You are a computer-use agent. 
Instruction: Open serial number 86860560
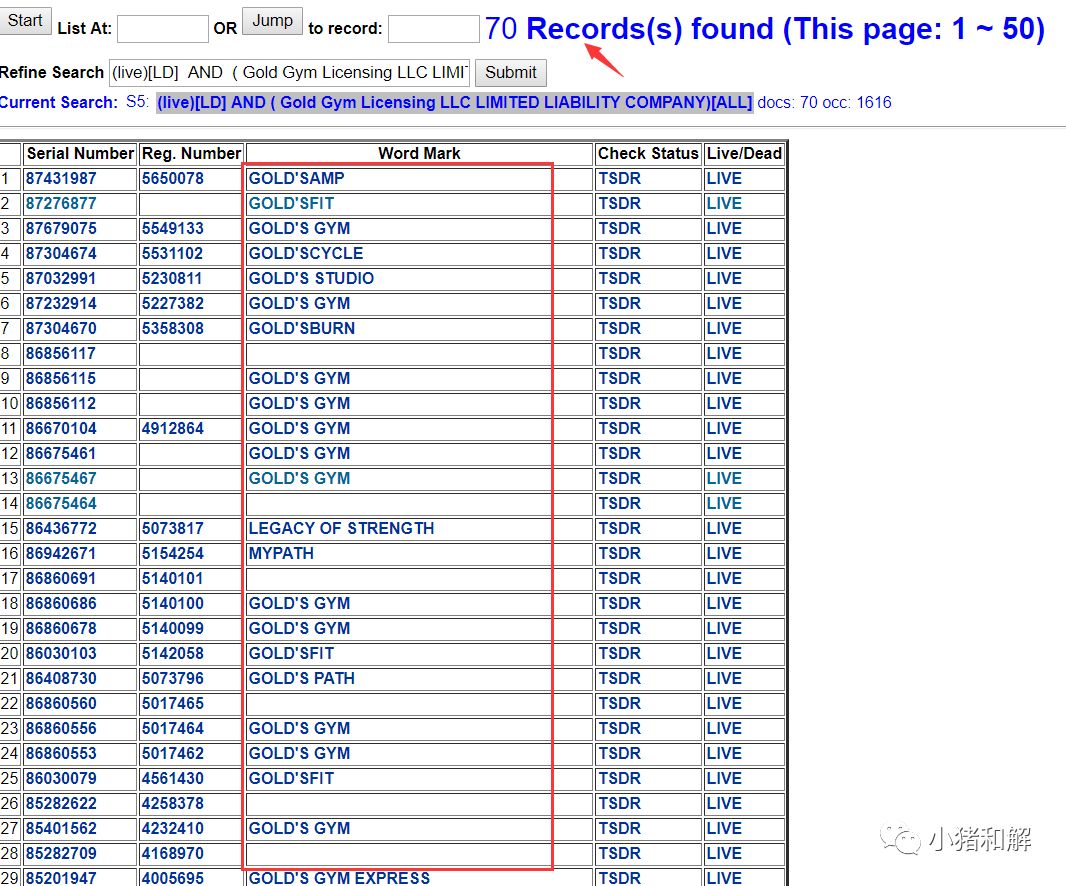point(61,704)
